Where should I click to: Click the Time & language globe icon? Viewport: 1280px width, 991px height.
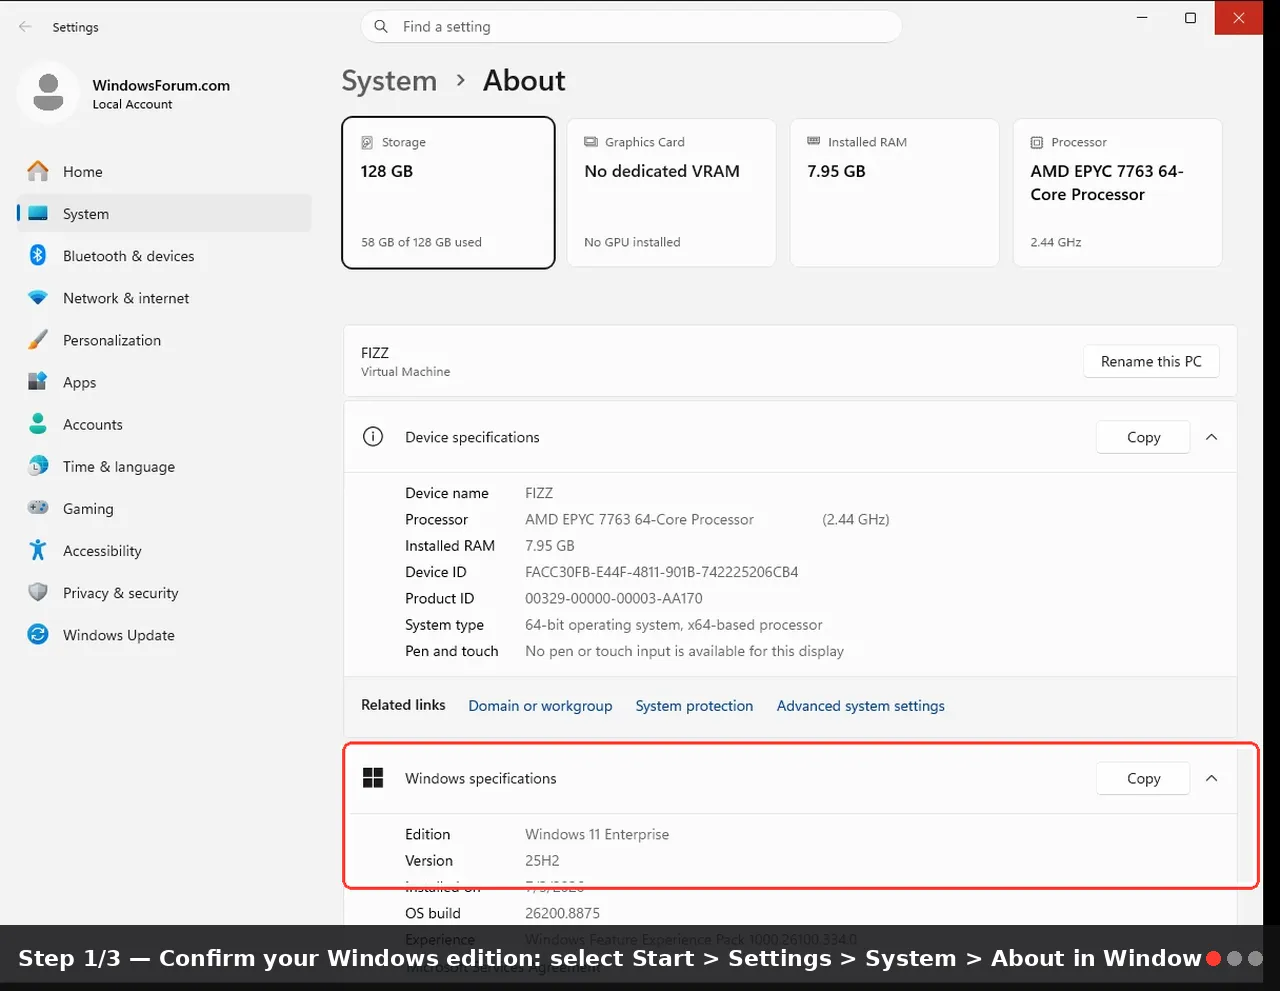click(38, 466)
